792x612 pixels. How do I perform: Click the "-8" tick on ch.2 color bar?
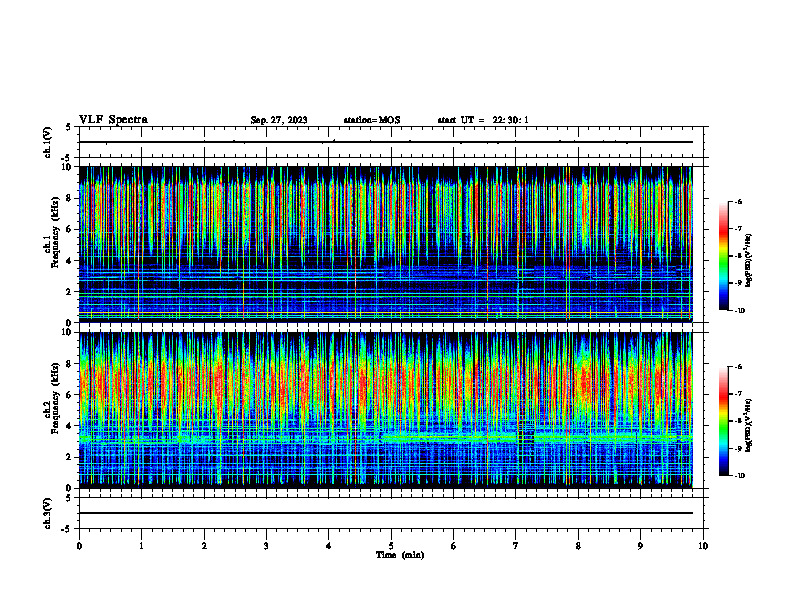[738, 421]
